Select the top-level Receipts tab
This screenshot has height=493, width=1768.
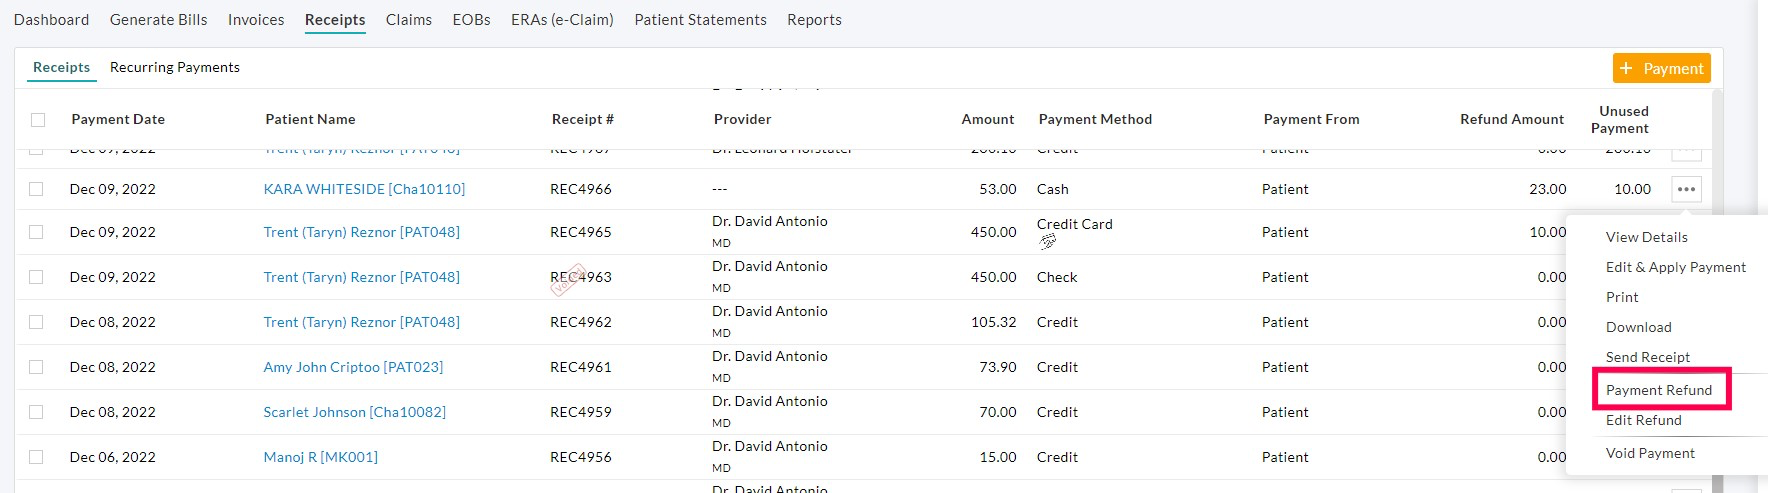pos(335,20)
